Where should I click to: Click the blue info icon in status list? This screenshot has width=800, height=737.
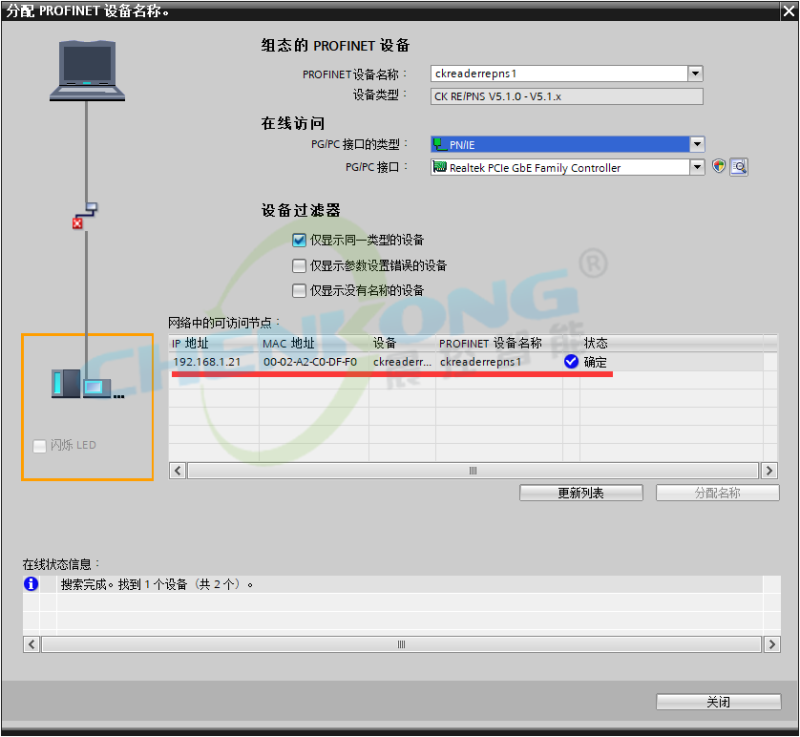tap(31, 584)
